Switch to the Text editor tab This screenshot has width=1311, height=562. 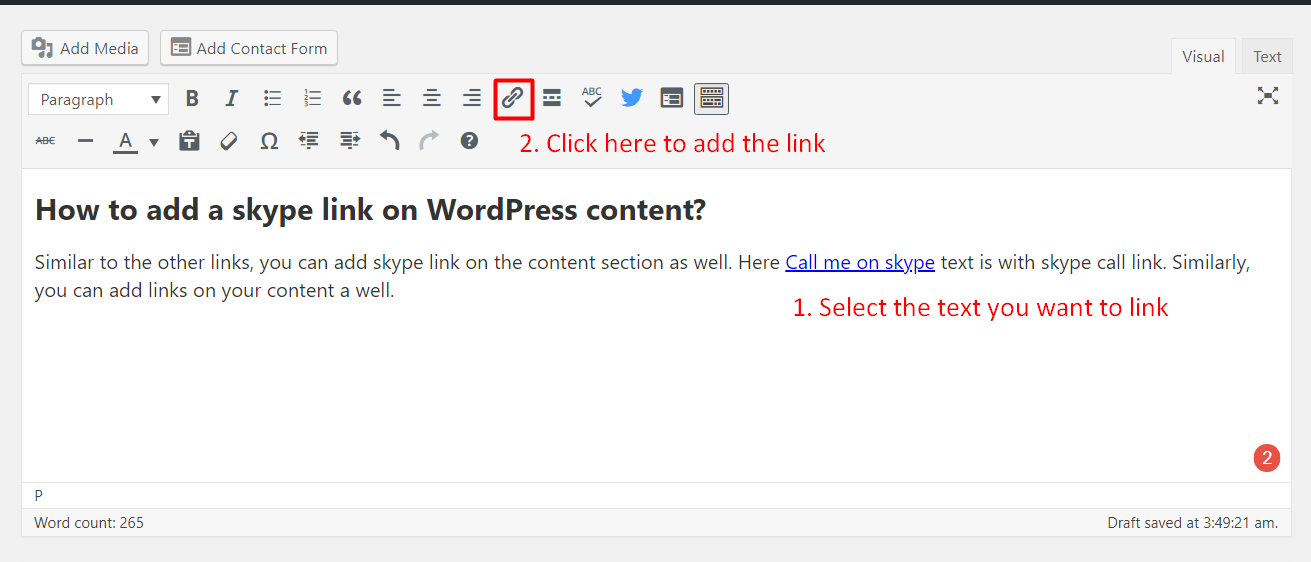click(1267, 56)
